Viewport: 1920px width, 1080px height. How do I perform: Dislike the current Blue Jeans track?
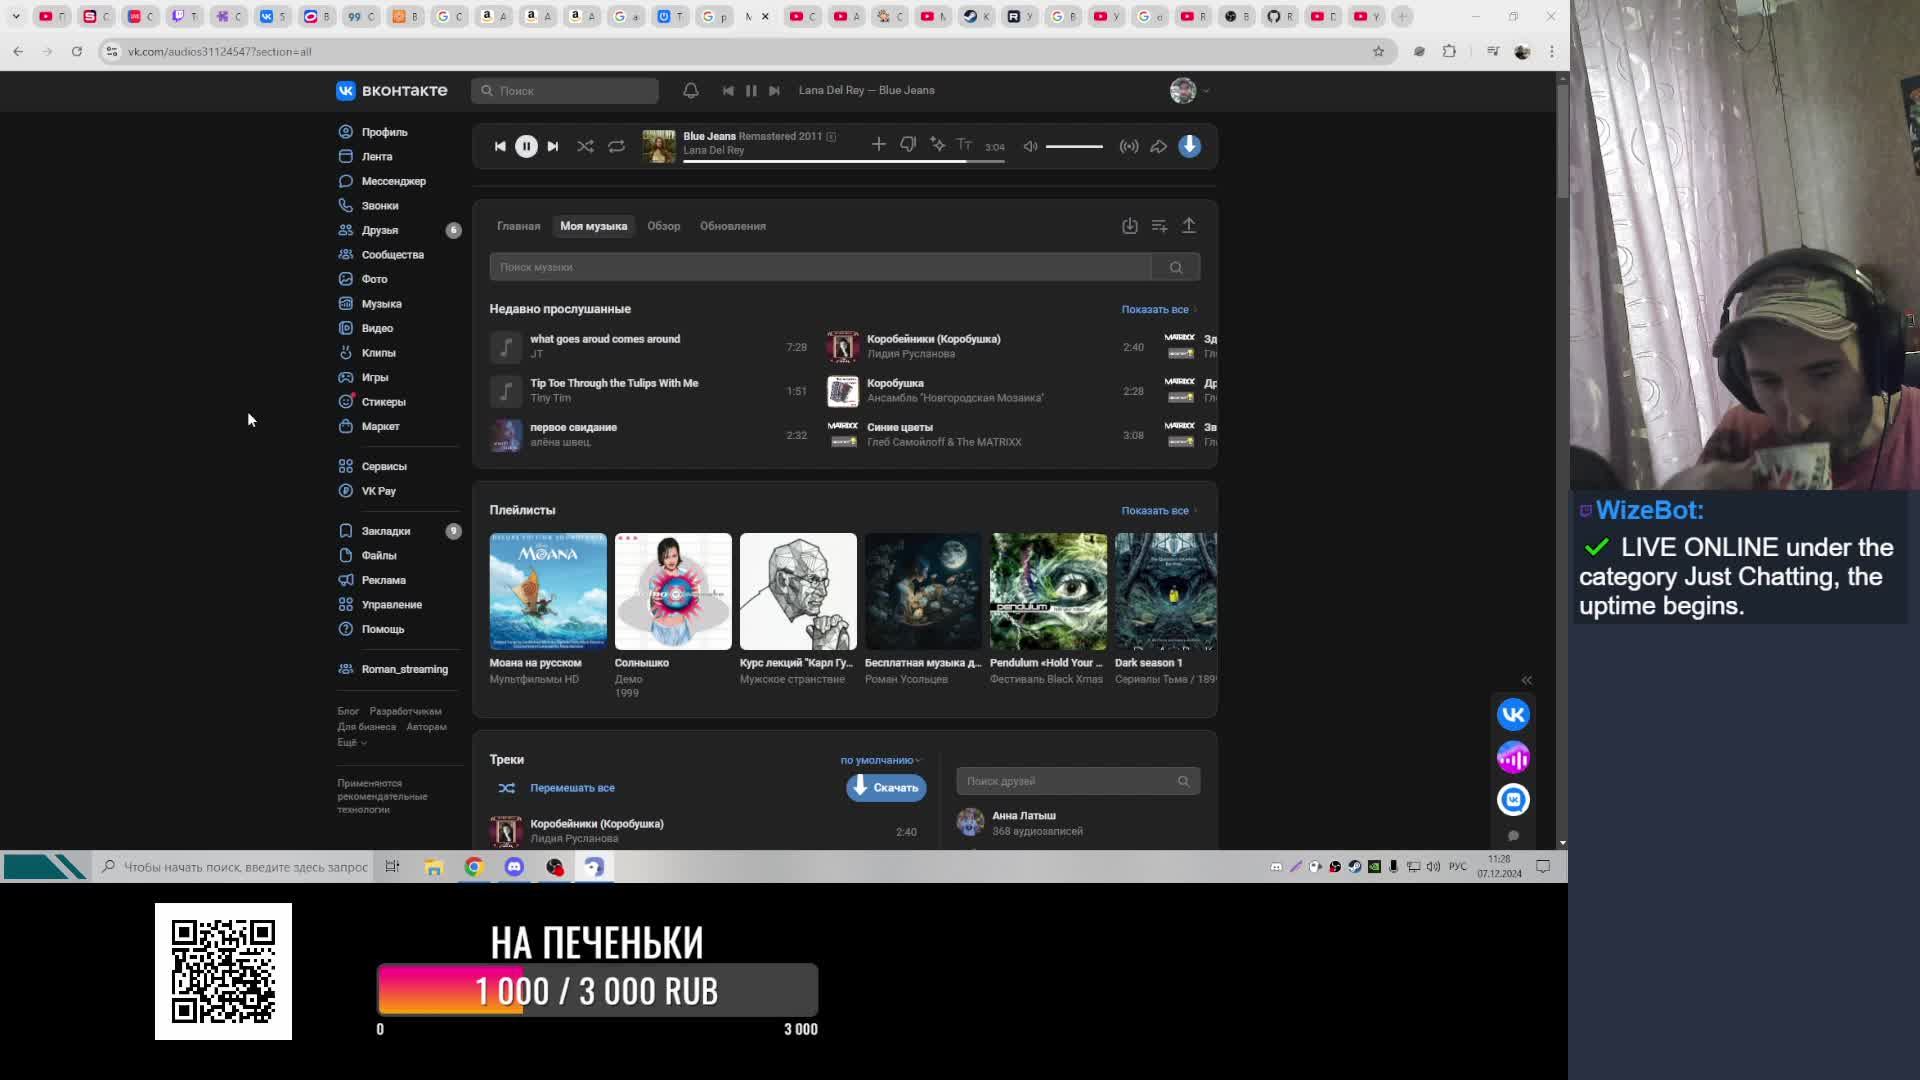coord(908,145)
